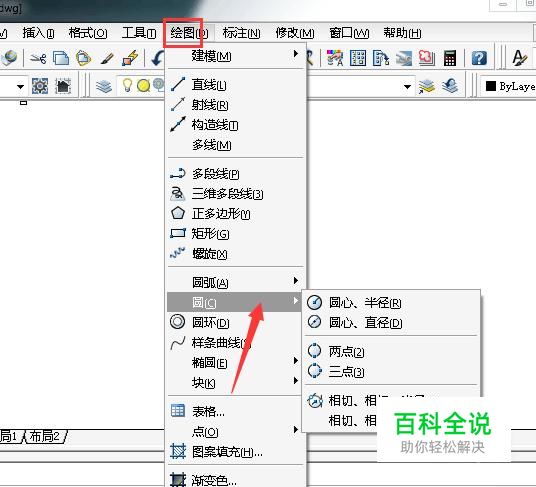The image size is (536, 487).
Task: Select the highlighted 圆(C) circle entry
Action: pyautogui.click(x=234, y=302)
